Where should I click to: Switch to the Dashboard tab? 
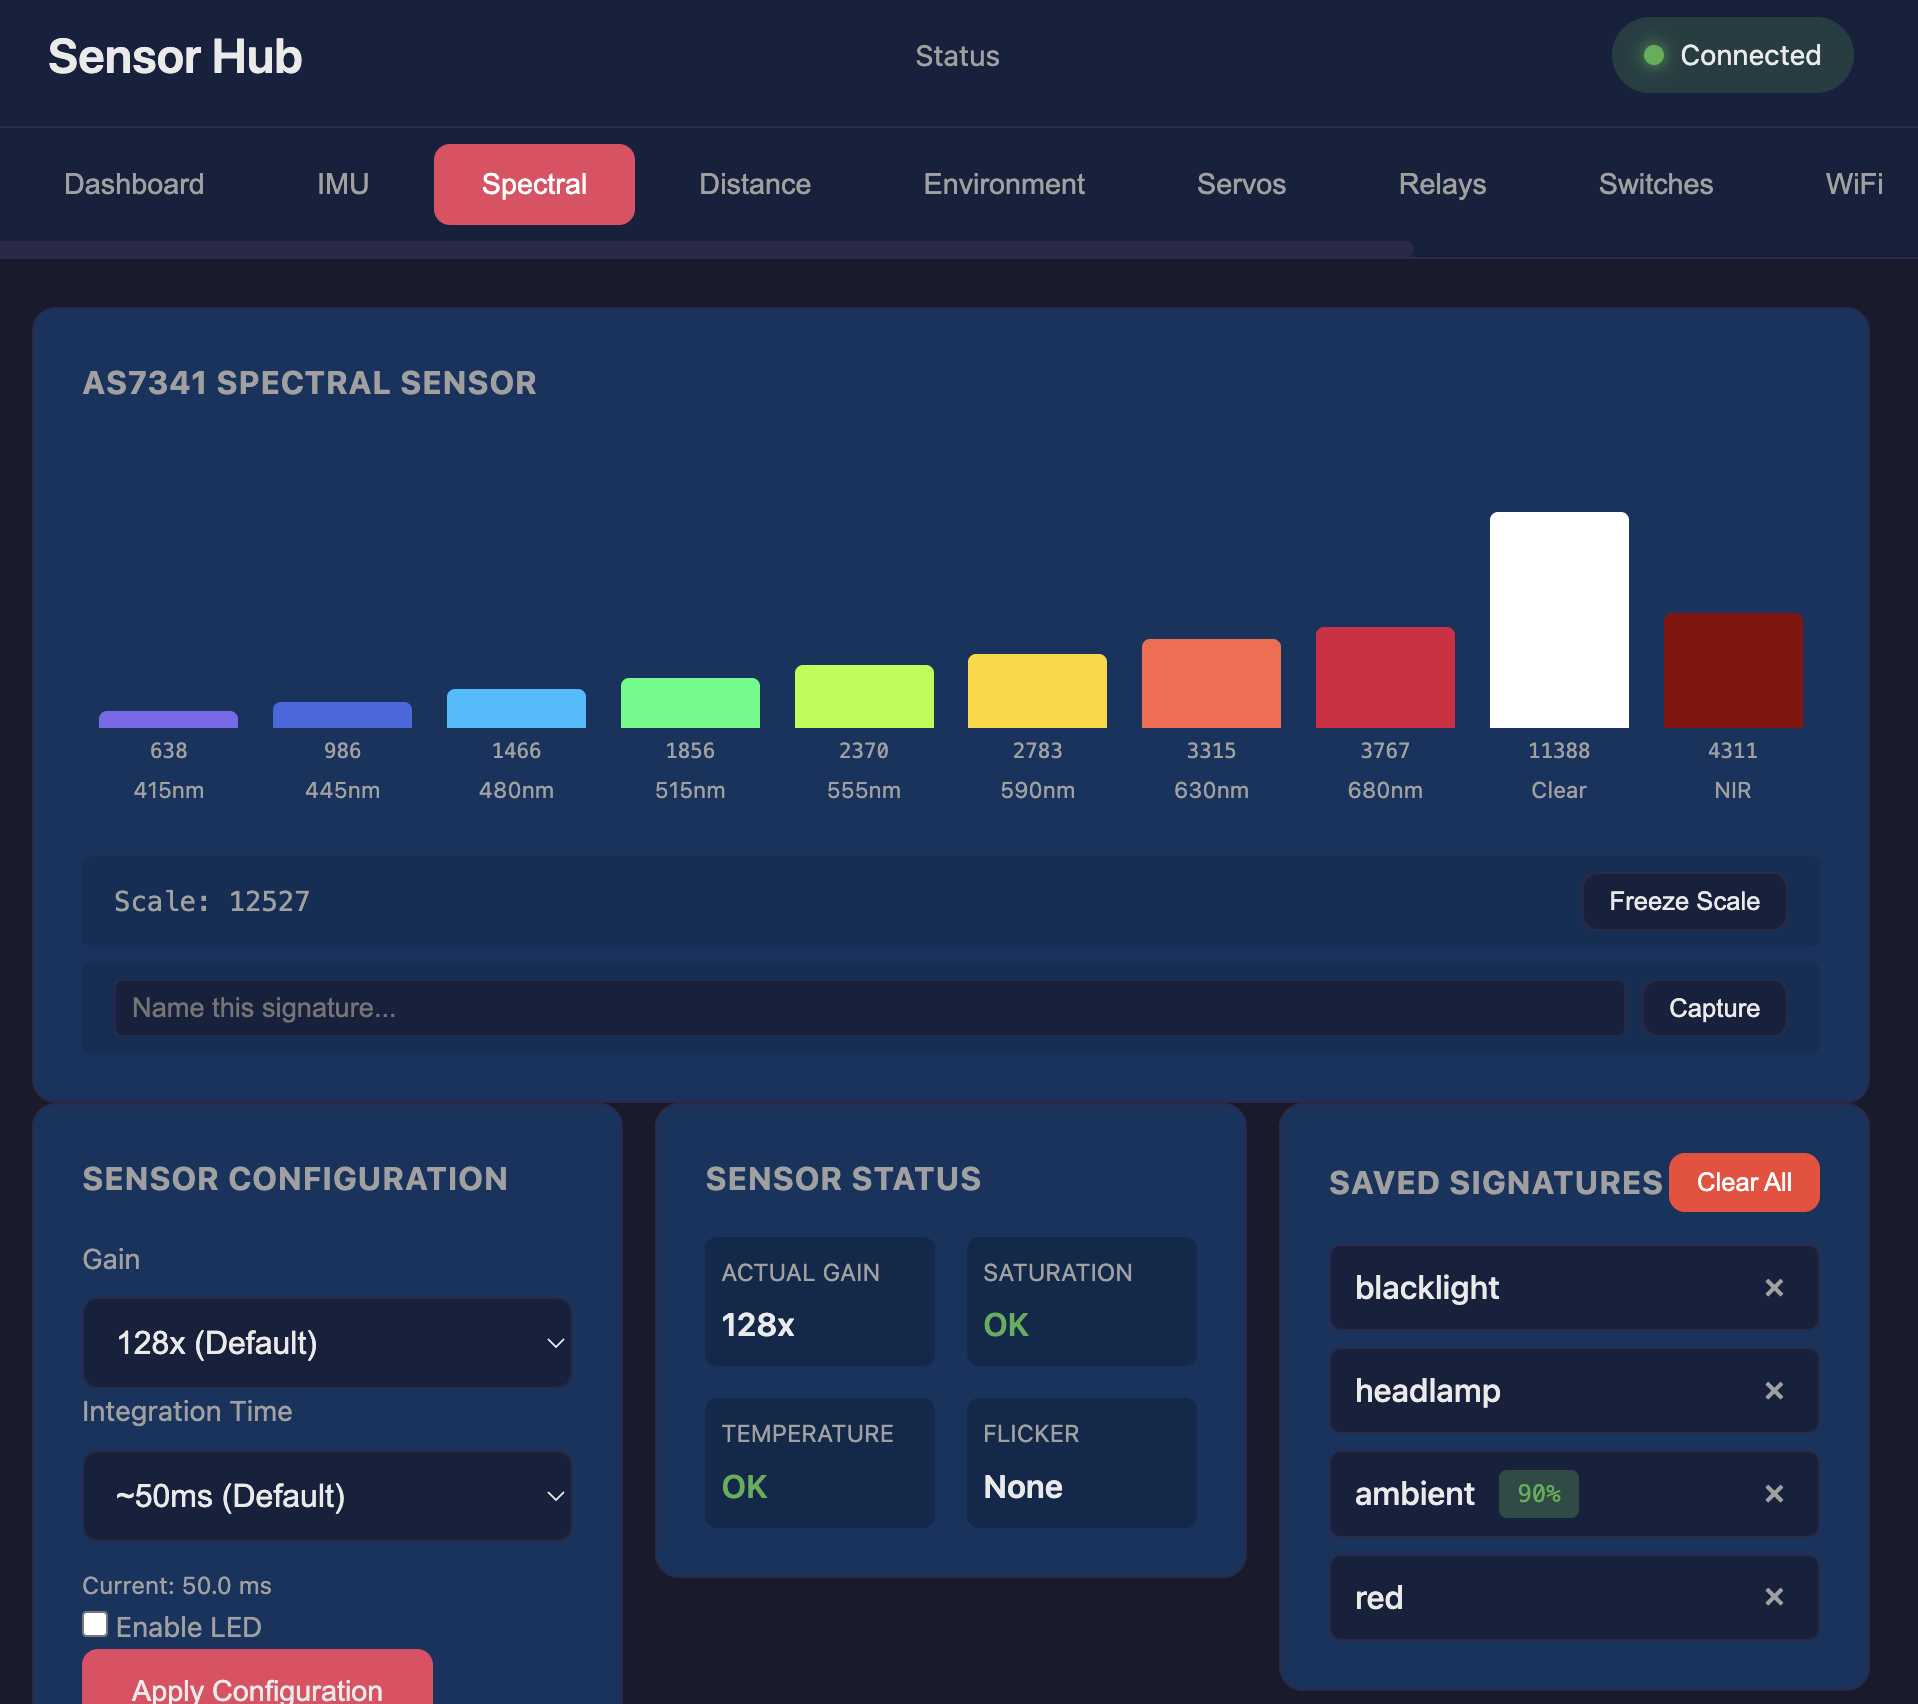click(134, 184)
